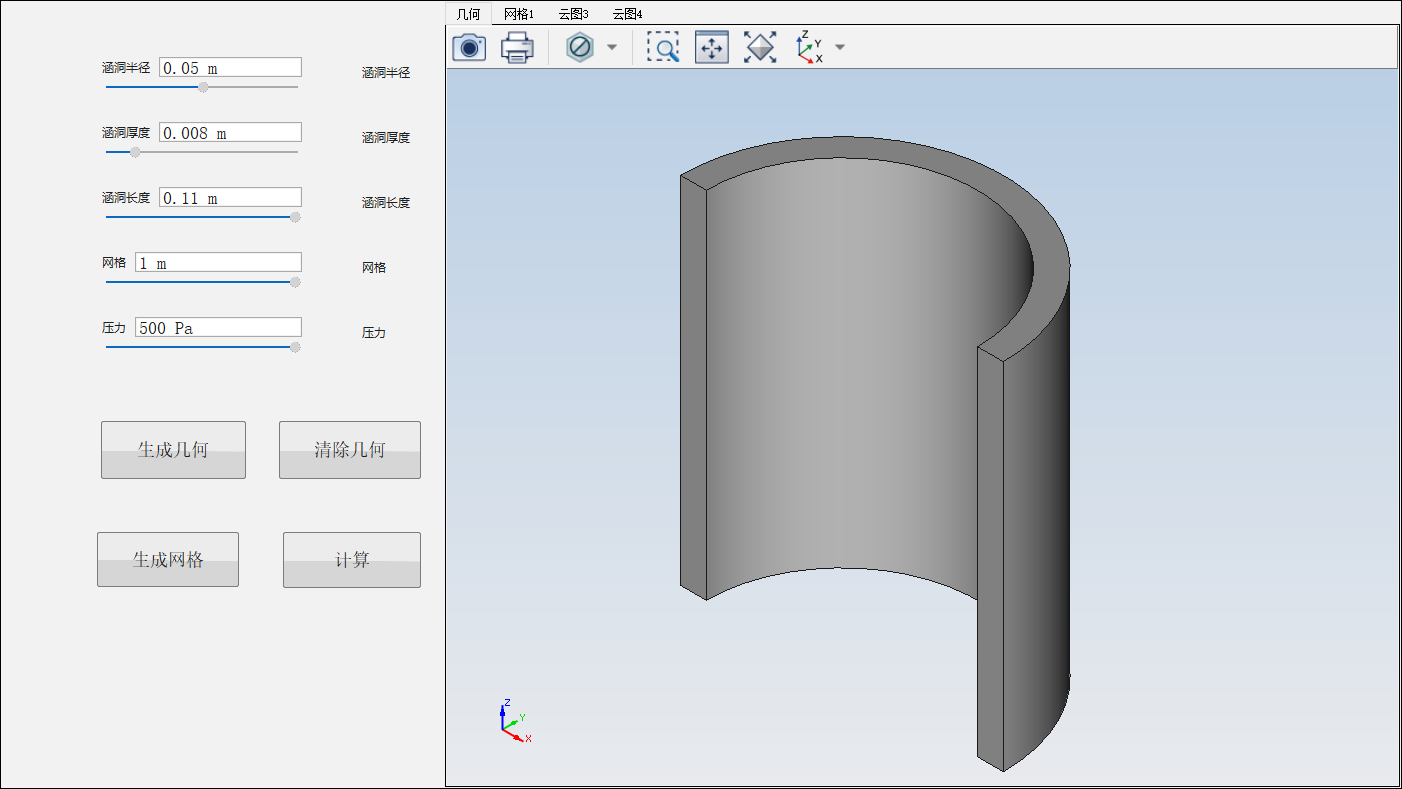Click the XYZ view orientation icon
This screenshot has width=1402, height=789.
click(810, 47)
